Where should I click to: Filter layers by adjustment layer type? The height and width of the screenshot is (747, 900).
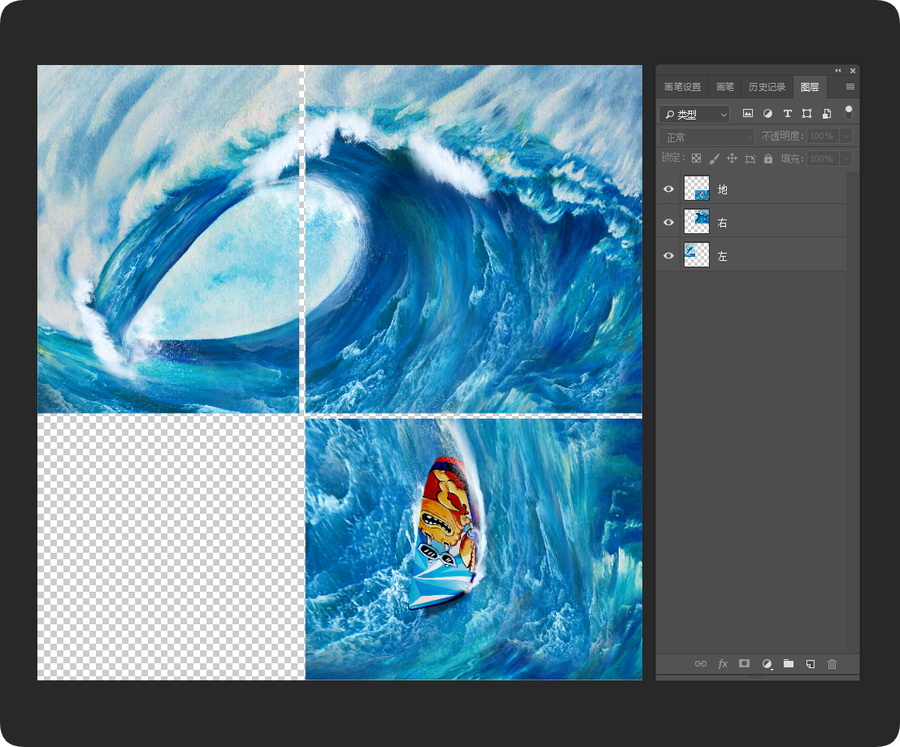(767, 114)
